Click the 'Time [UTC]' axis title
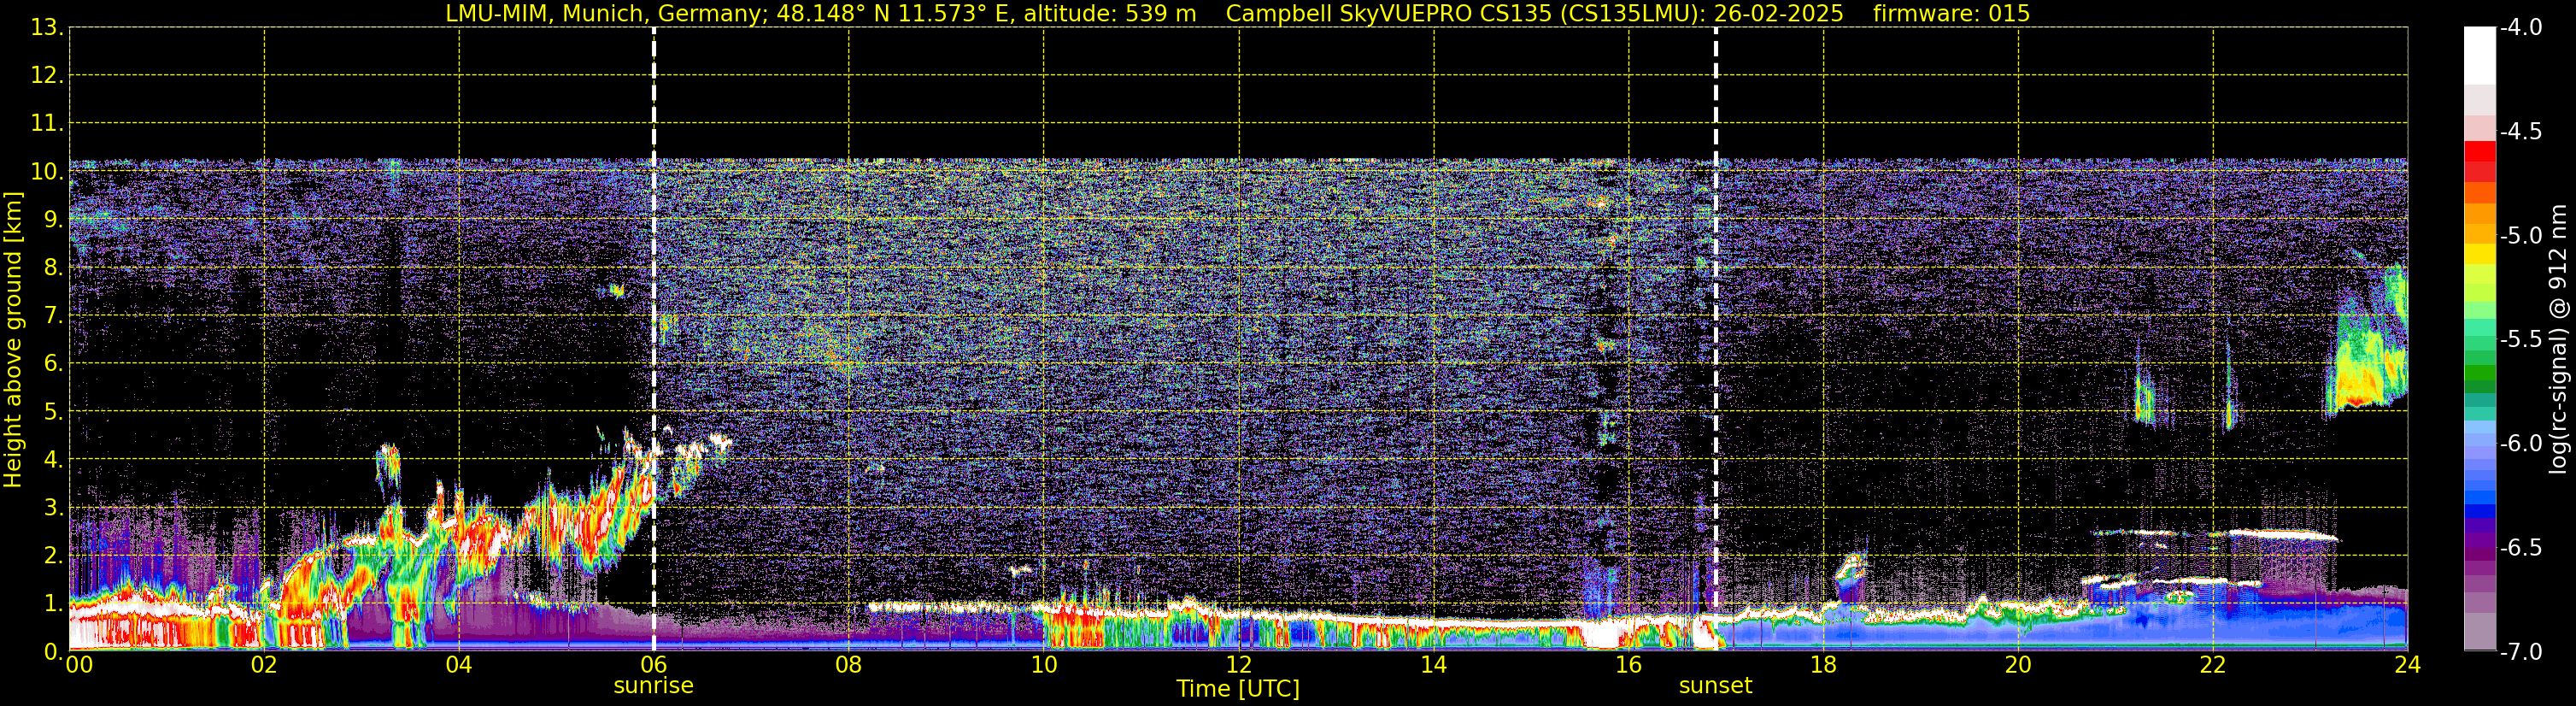This screenshot has width=2576, height=706. 1238,689
